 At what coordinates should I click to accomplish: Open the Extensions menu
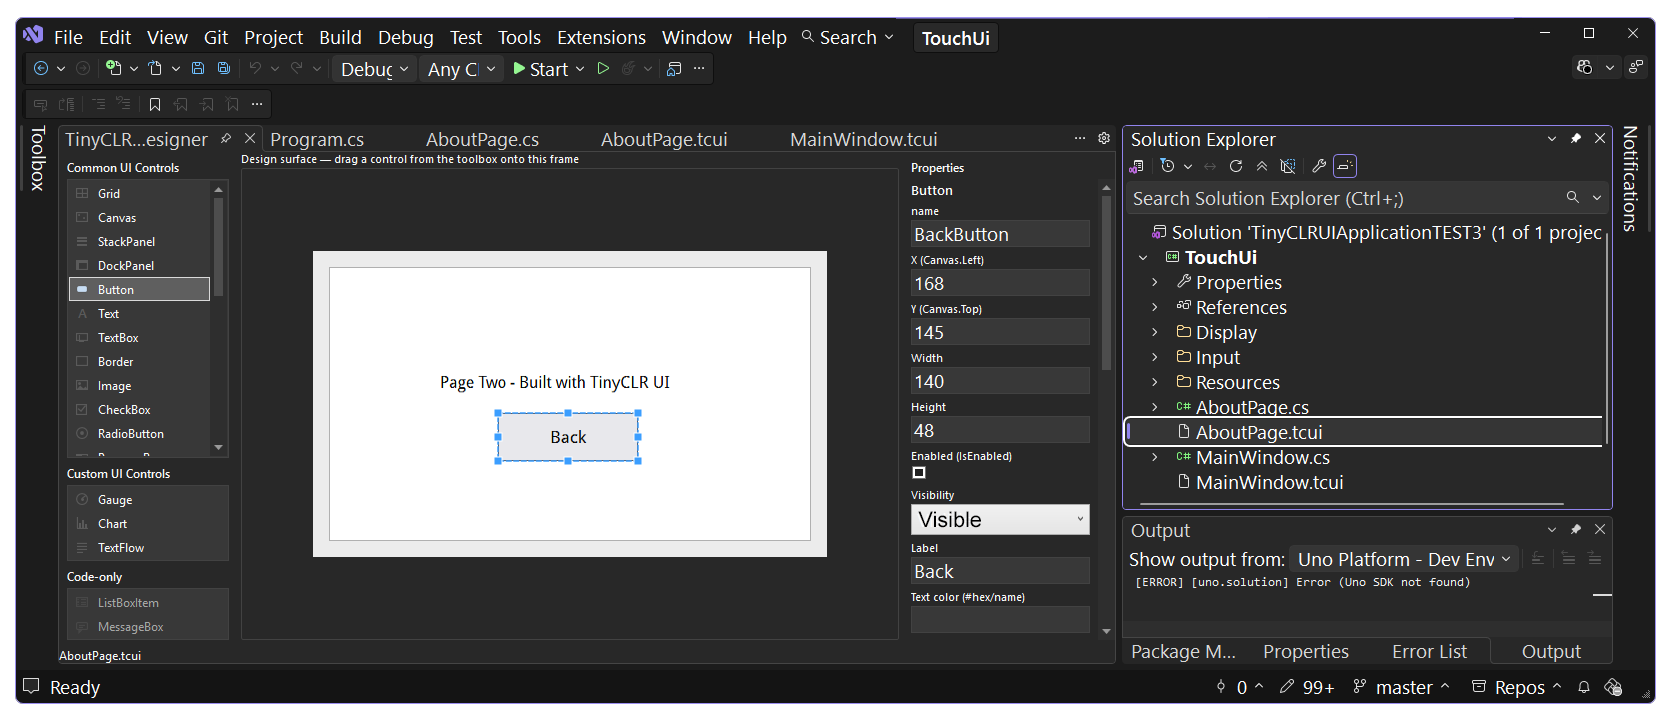(x=601, y=37)
